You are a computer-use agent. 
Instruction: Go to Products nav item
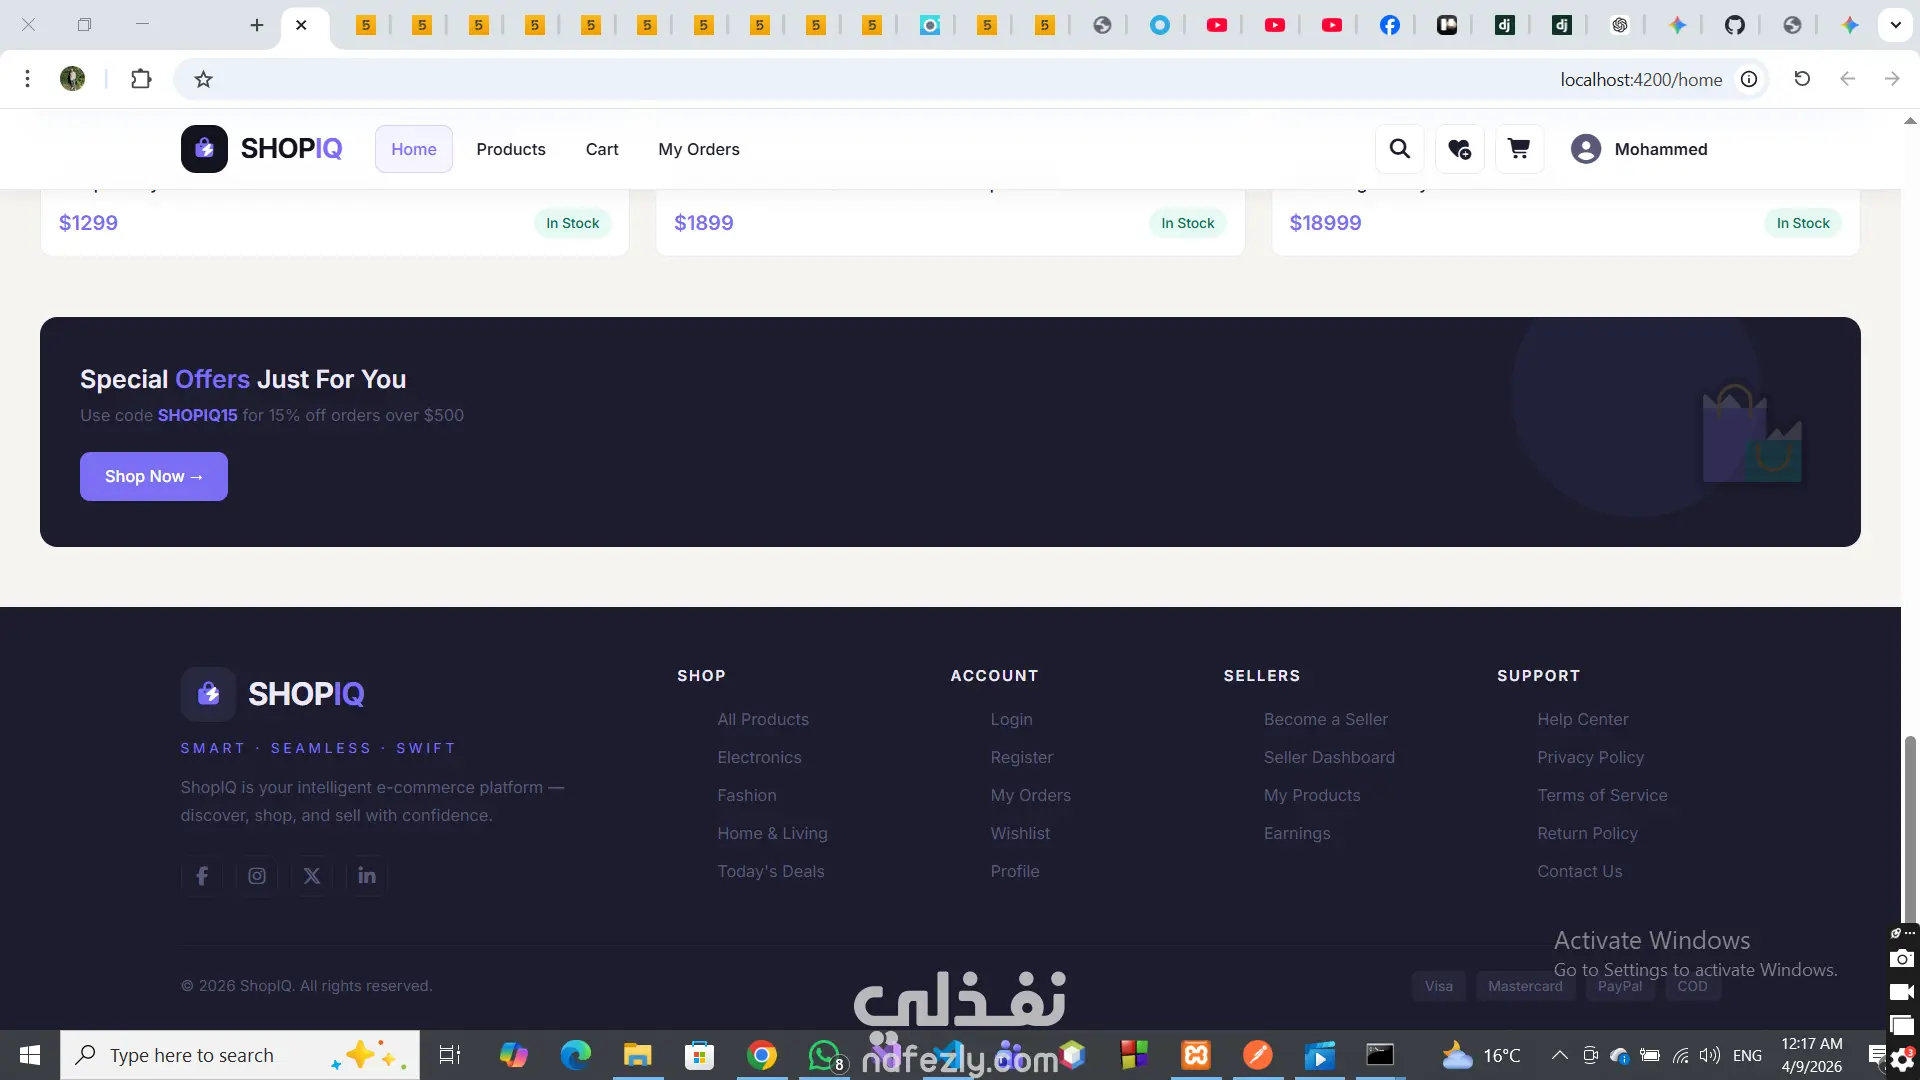[x=511, y=149]
